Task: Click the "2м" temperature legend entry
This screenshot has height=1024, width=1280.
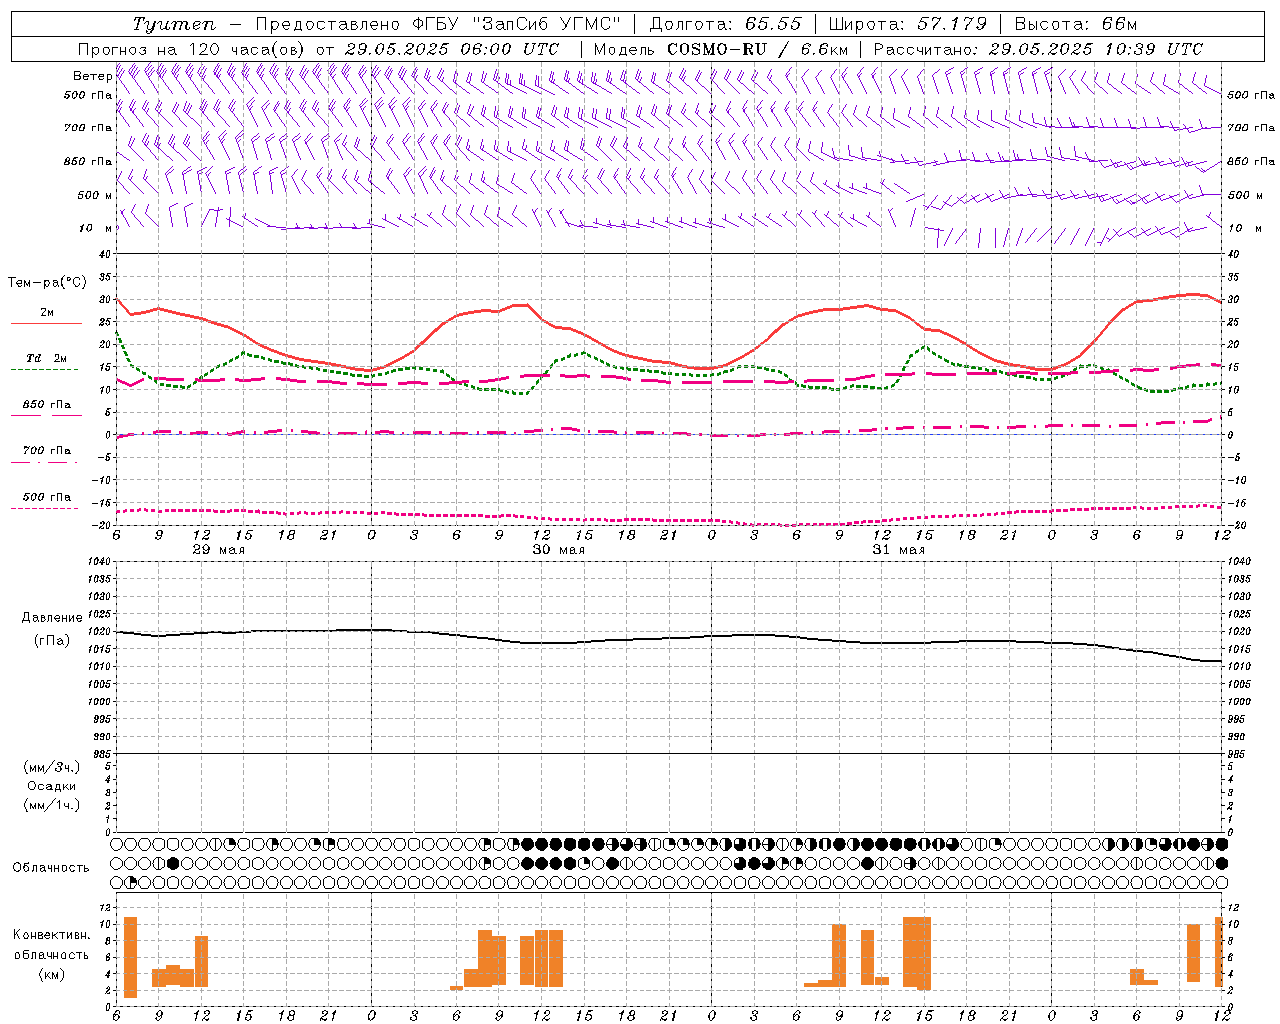Action: 47,313
